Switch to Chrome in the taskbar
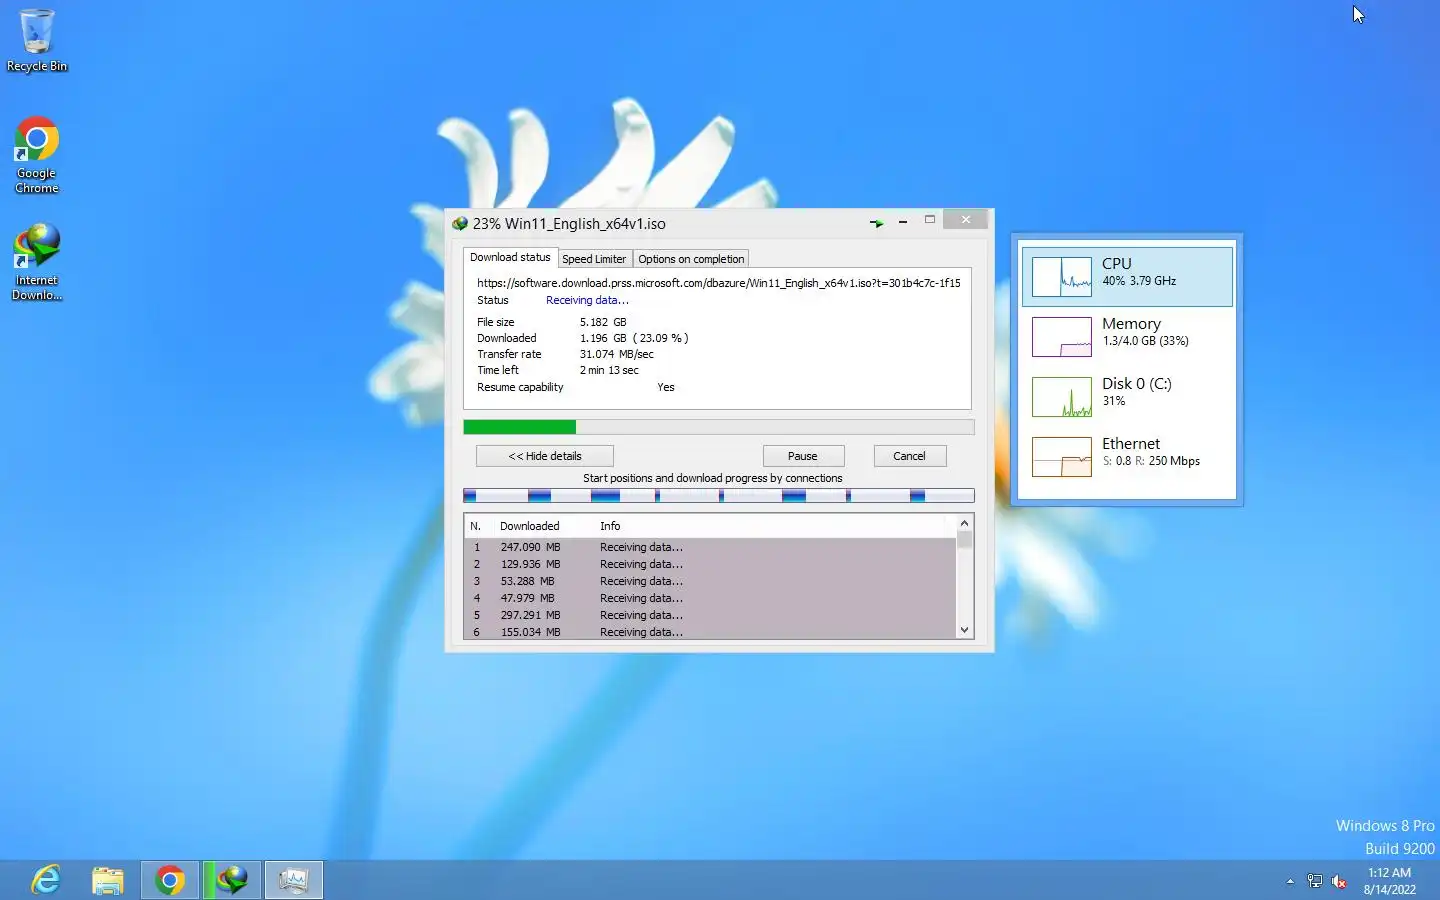 click(x=170, y=880)
